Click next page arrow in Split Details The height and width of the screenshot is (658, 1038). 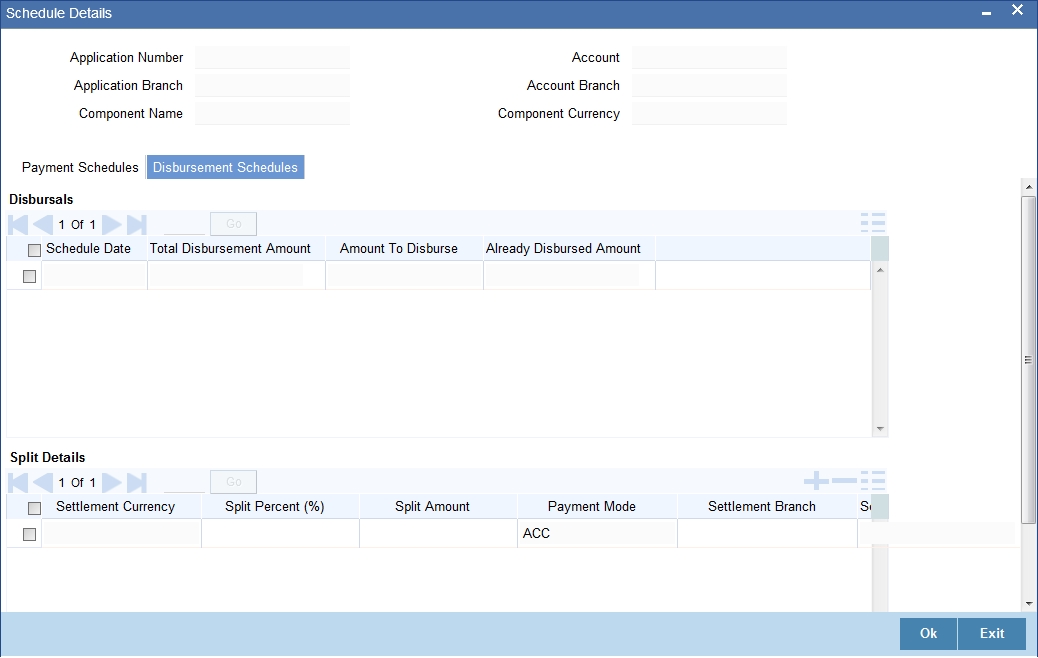(x=112, y=482)
